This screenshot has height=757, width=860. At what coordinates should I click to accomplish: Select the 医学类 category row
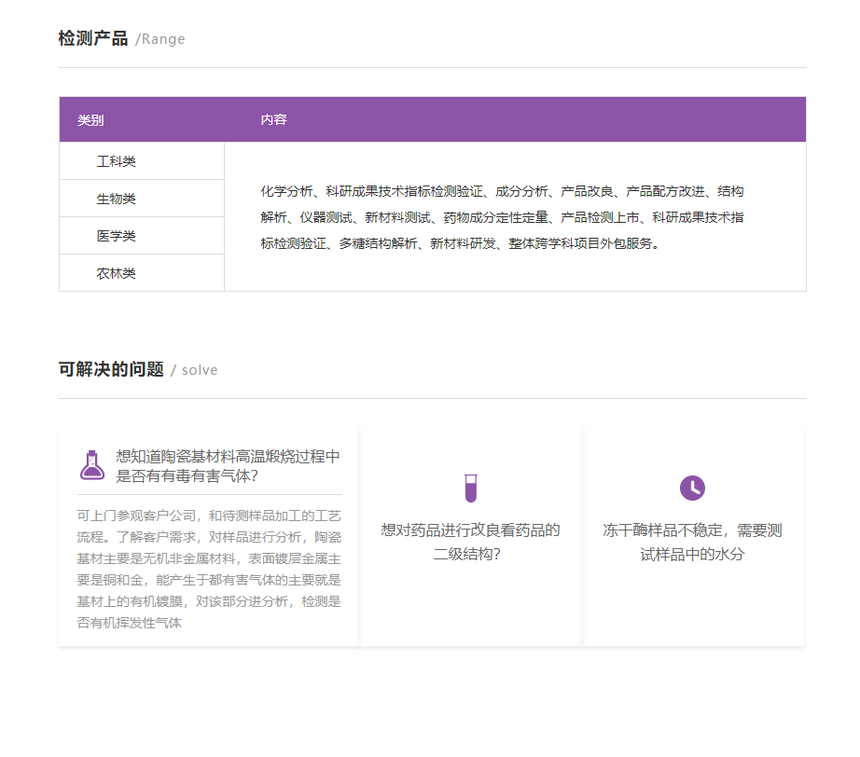point(116,236)
